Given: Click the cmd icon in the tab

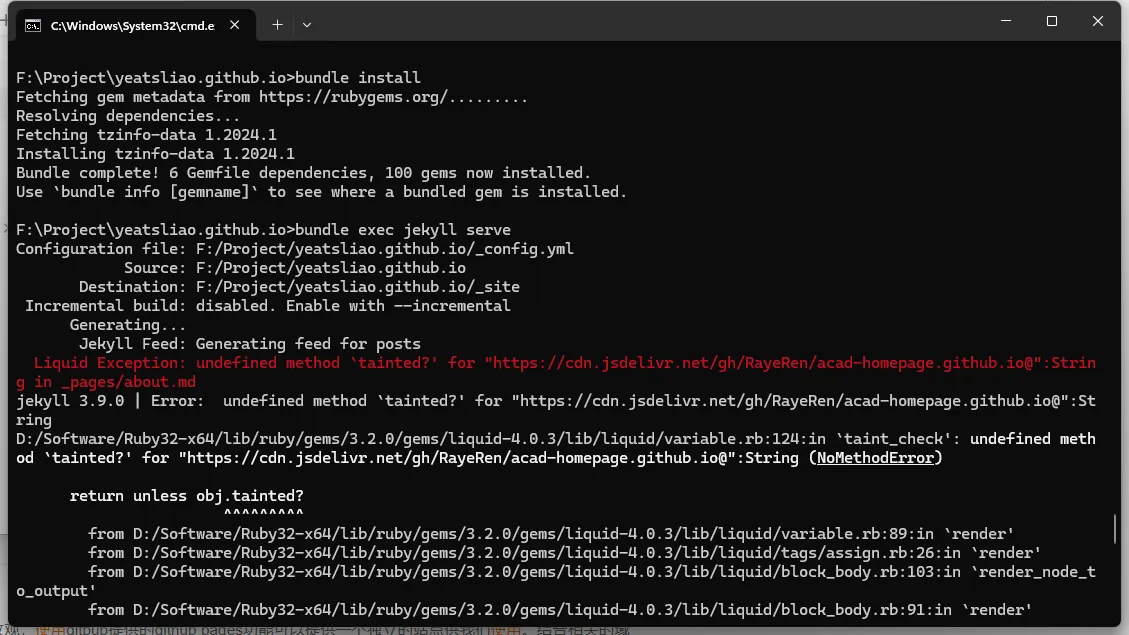Looking at the screenshot, I should 33,25.
